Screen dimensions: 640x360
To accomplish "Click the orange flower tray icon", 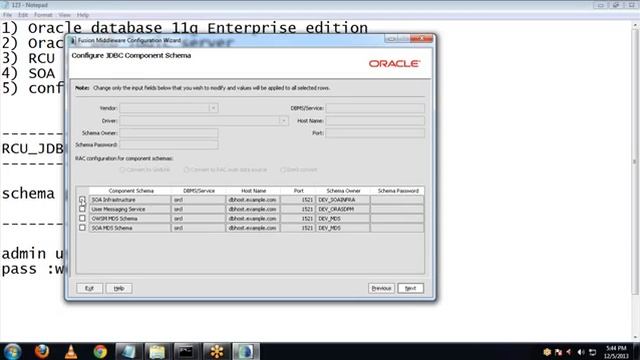I will click(x=547, y=352).
